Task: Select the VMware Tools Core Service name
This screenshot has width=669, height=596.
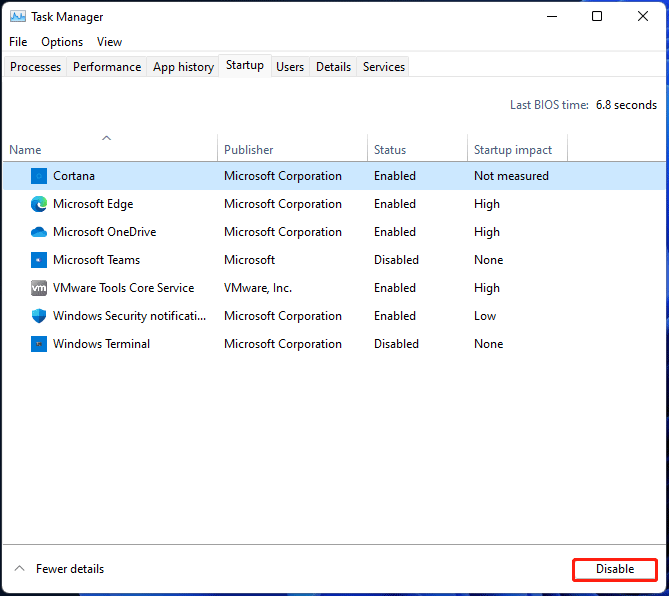Action: [x=123, y=288]
